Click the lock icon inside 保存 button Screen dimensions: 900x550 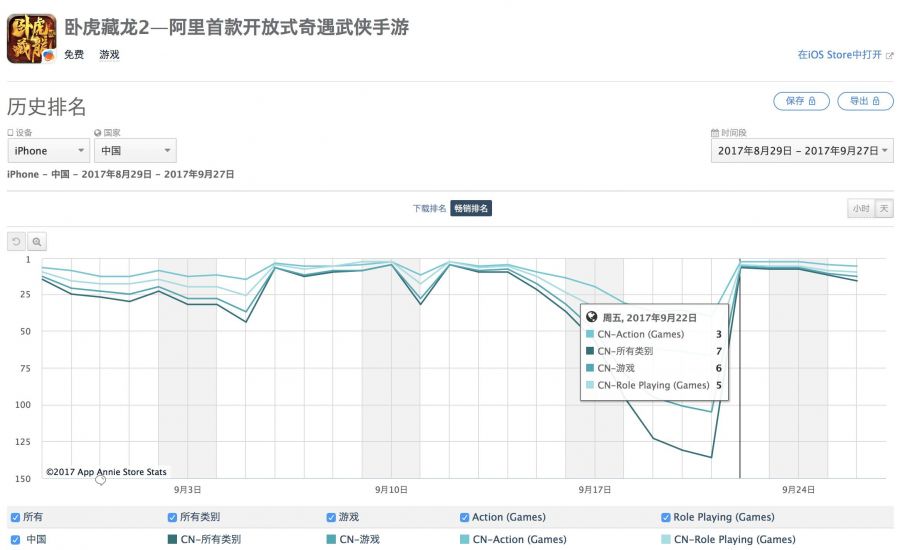pos(812,101)
